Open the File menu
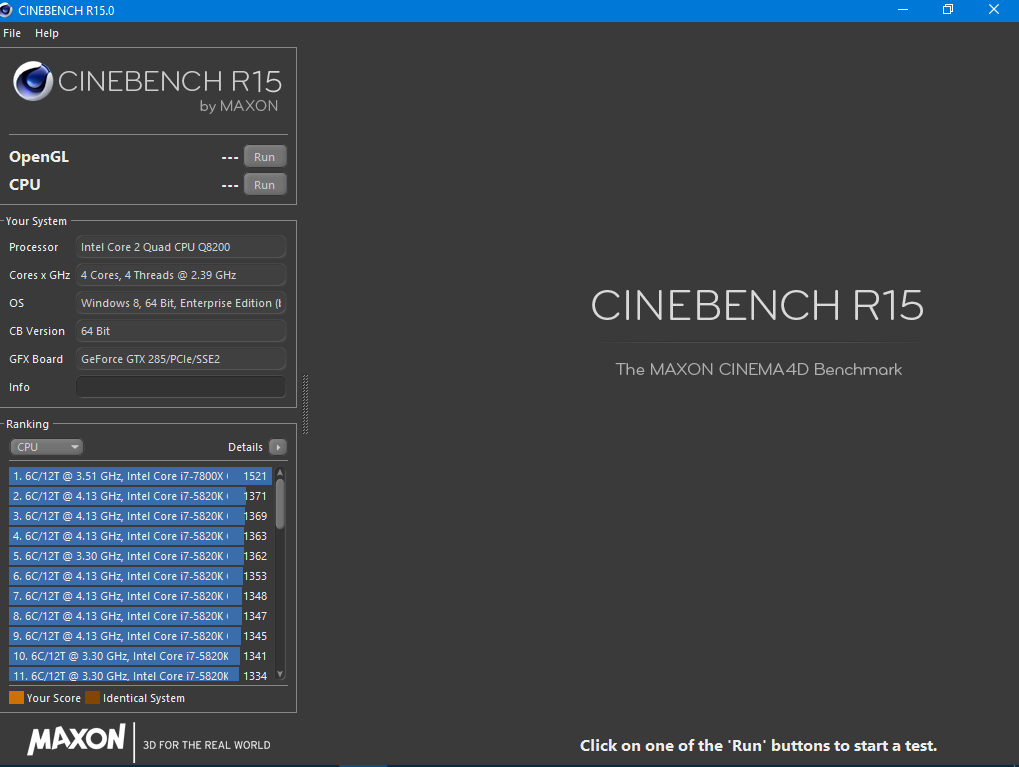 tap(12, 33)
